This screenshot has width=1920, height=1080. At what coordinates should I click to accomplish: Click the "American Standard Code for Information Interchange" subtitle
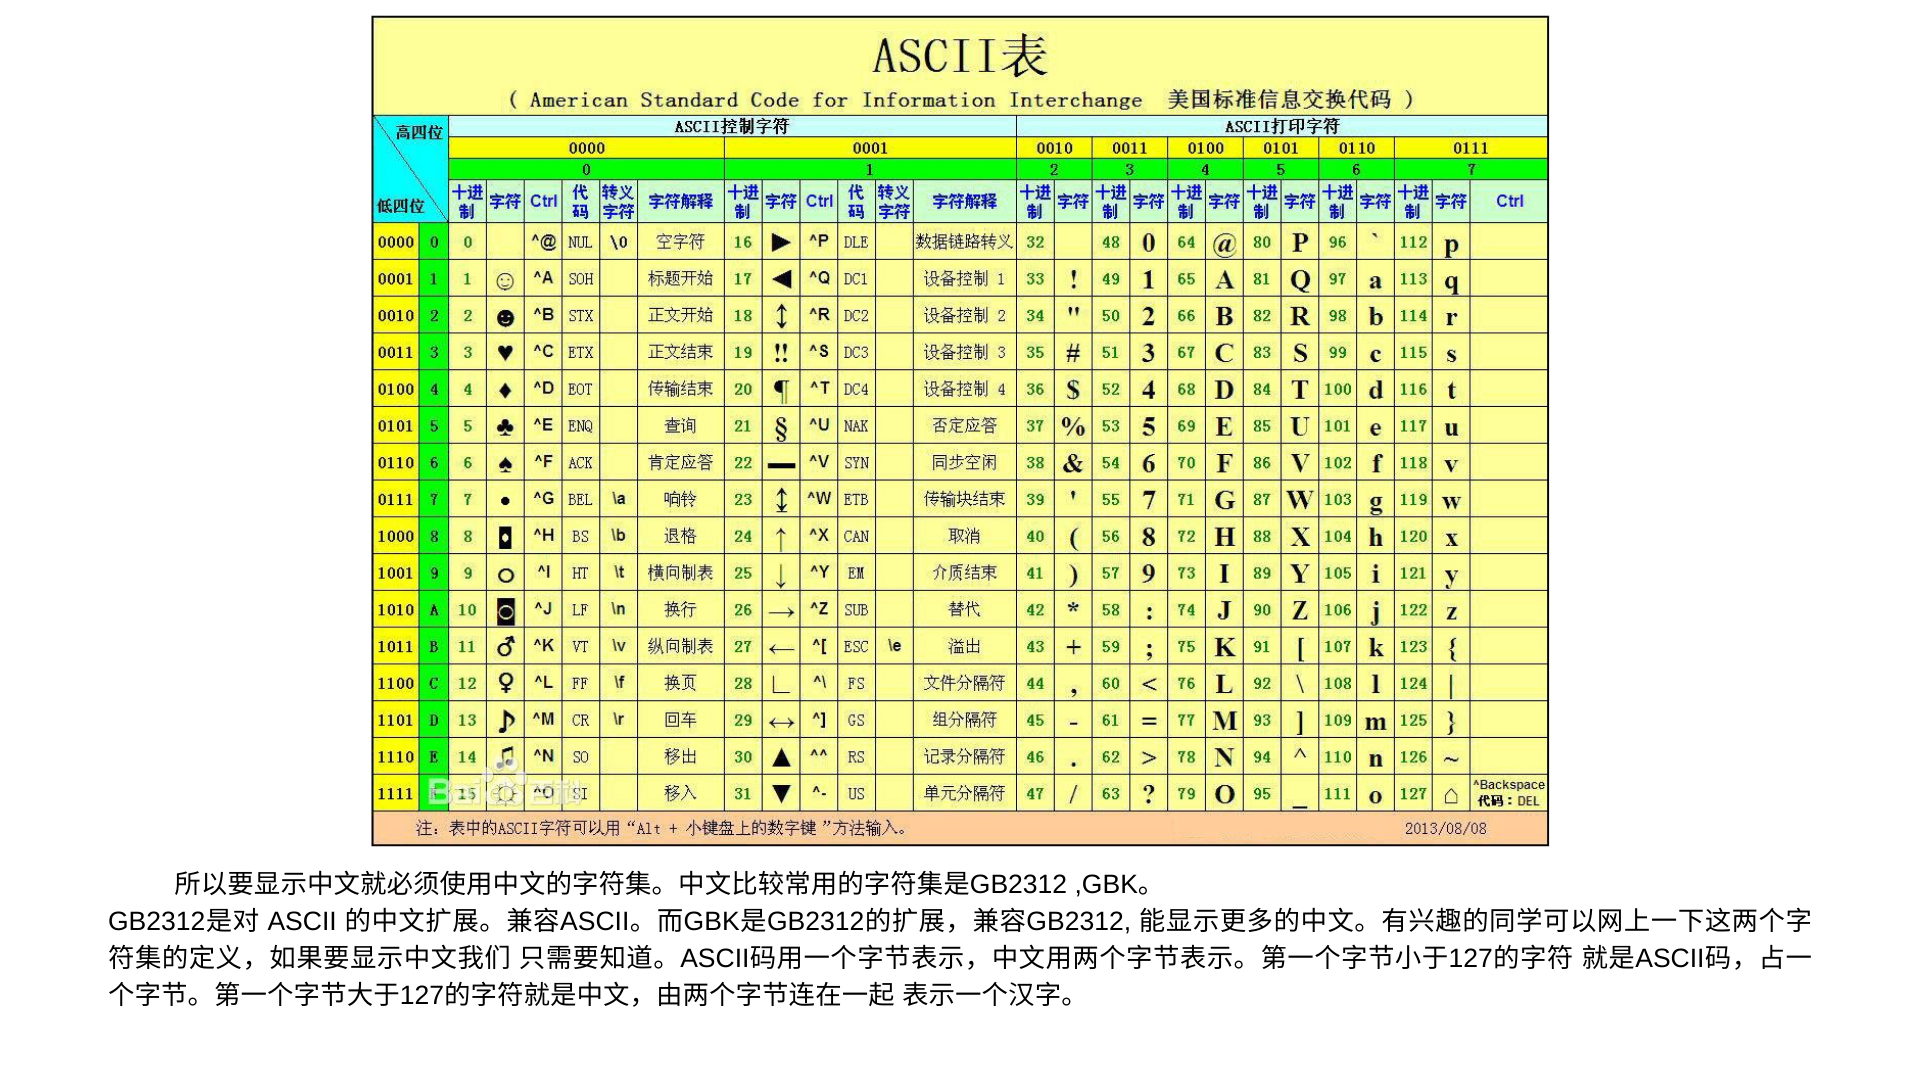pyautogui.click(x=835, y=100)
